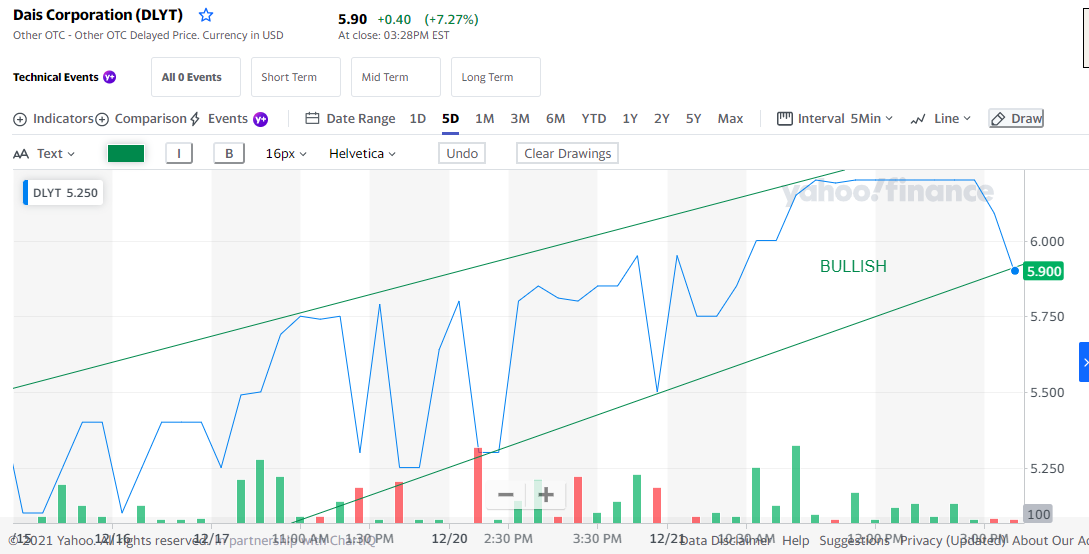Switch chart range to 5Y
Image resolution: width=1089 pixels, height=554 pixels.
tap(694, 119)
